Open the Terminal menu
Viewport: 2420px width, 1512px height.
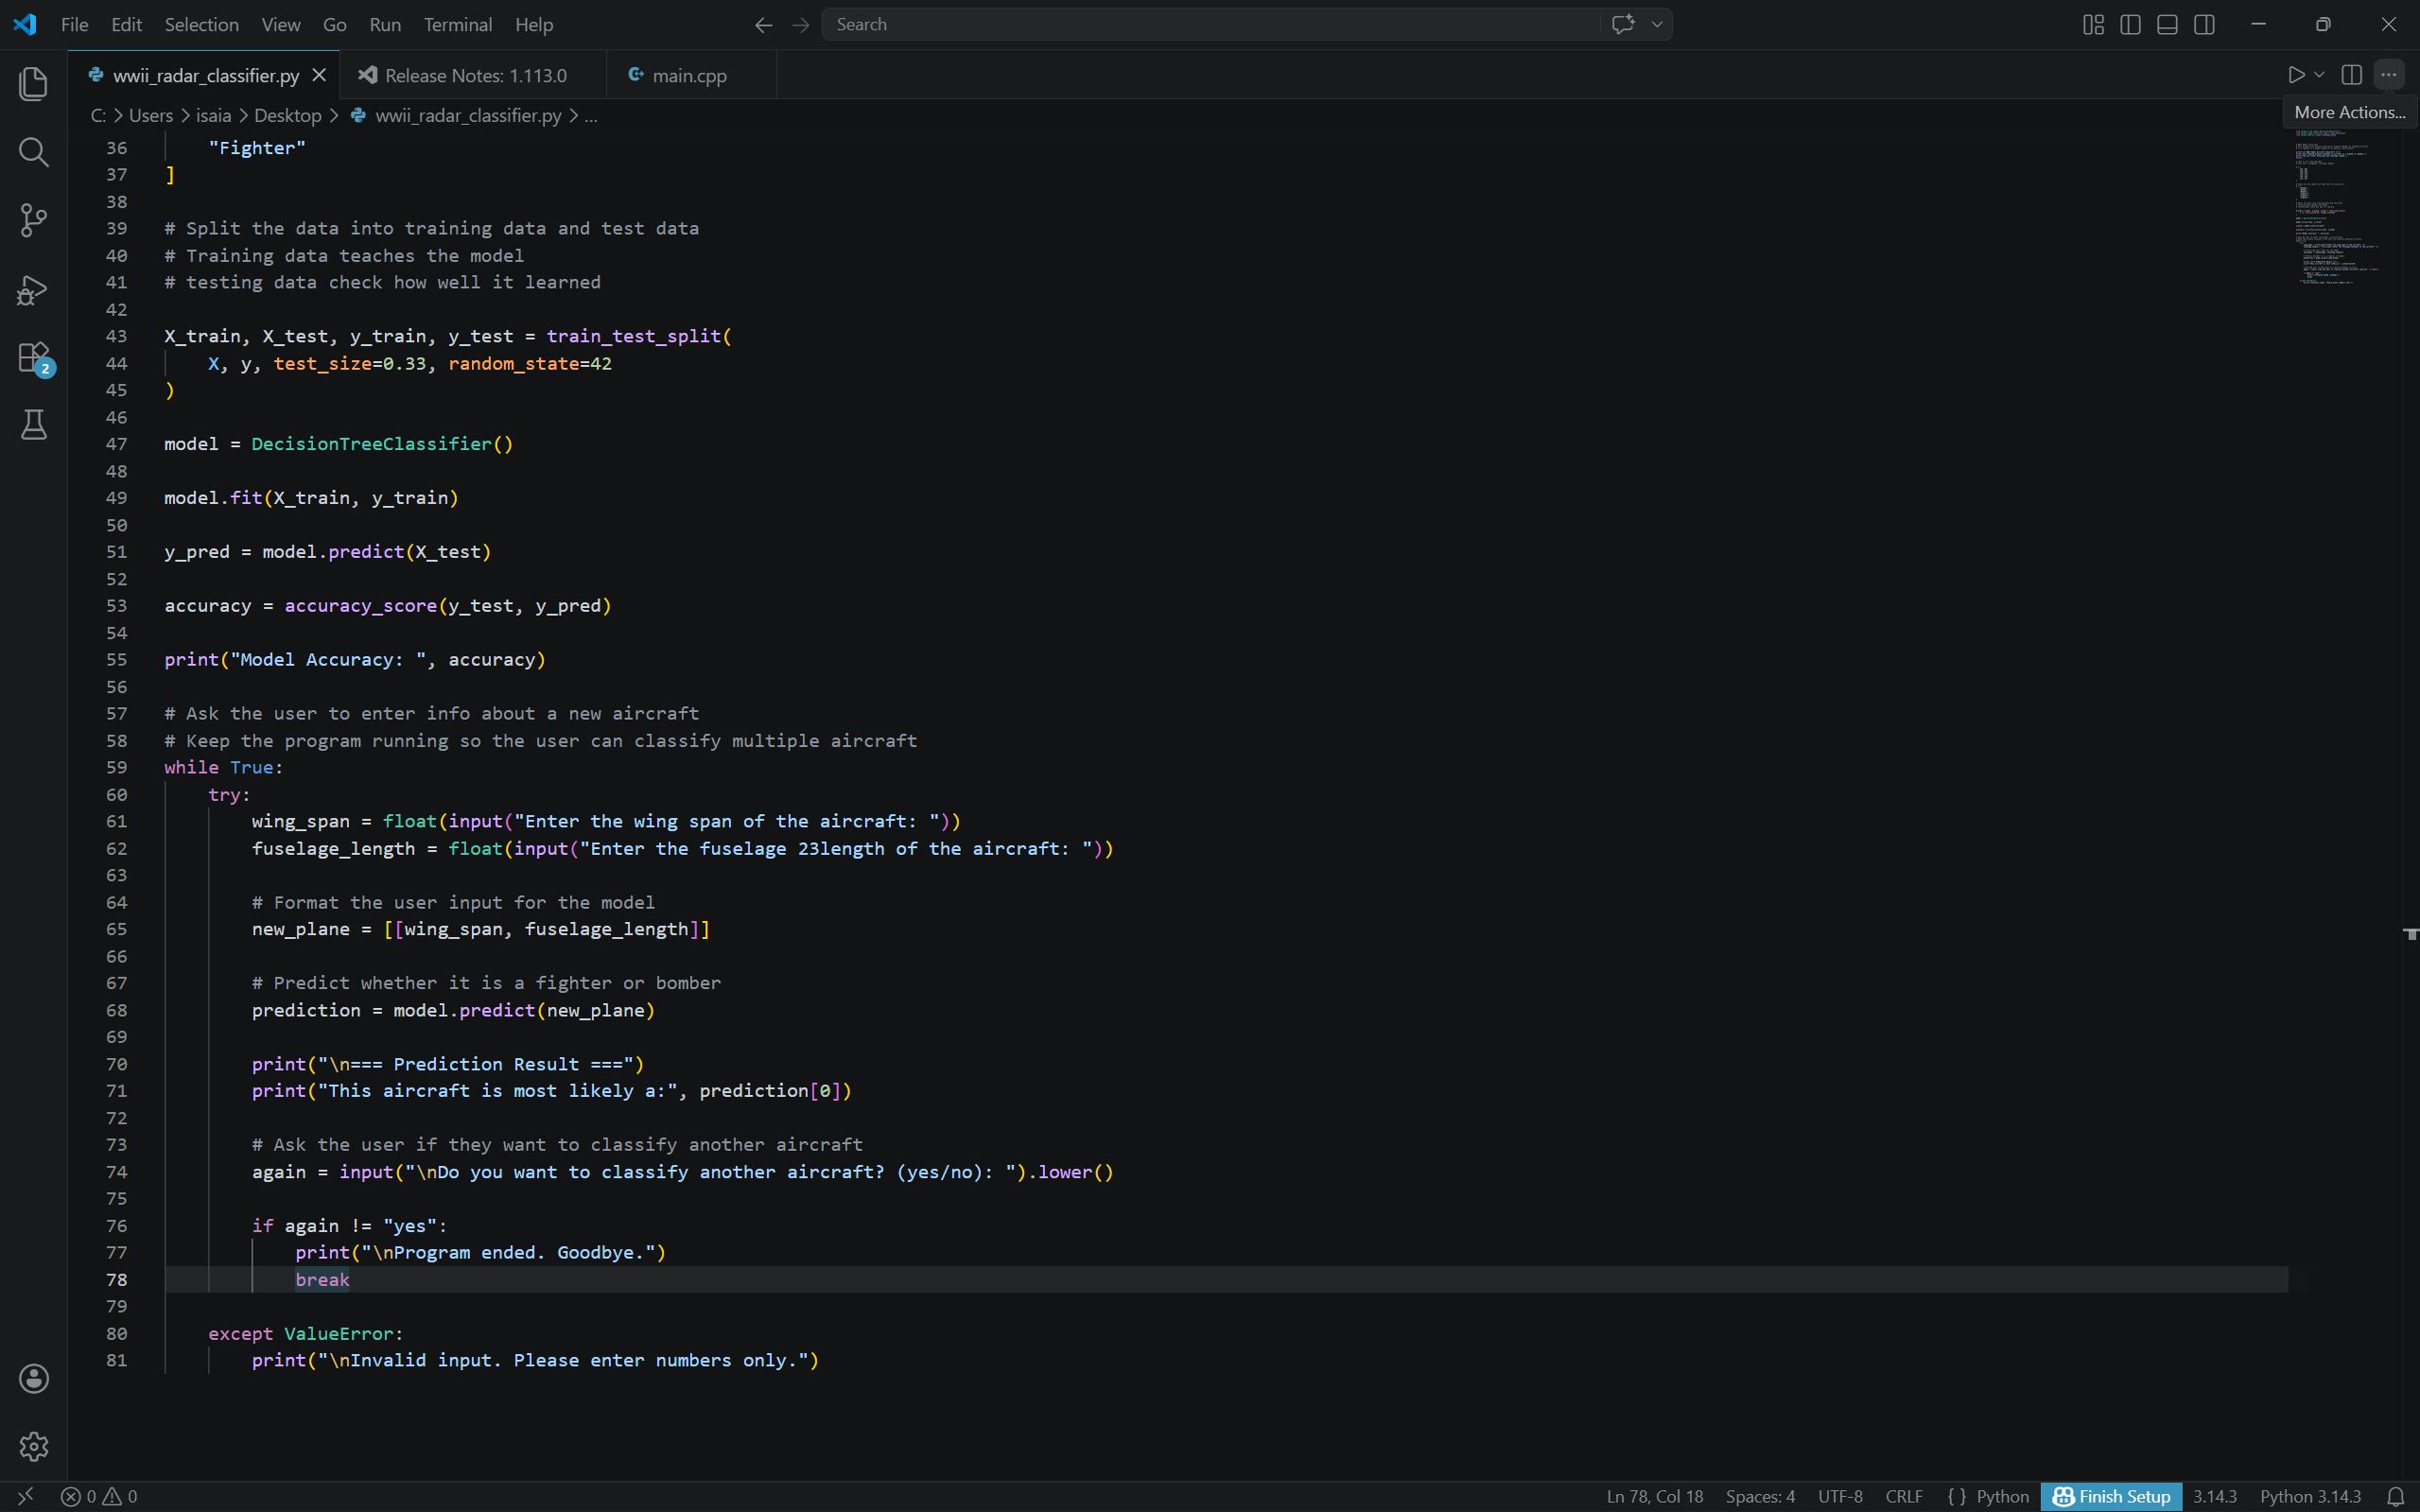458,24
